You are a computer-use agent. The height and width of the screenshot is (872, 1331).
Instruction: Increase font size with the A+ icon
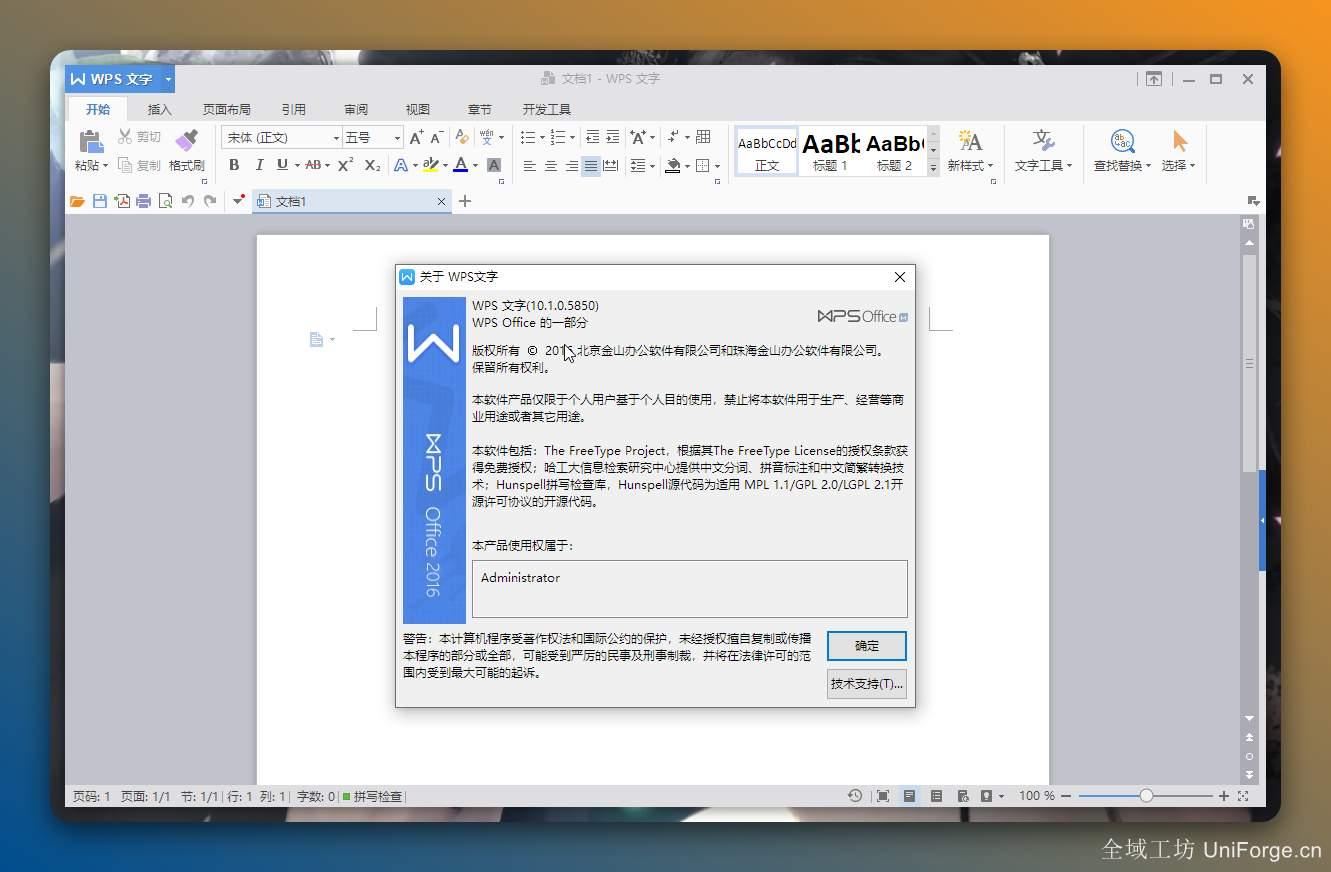tap(416, 137)
